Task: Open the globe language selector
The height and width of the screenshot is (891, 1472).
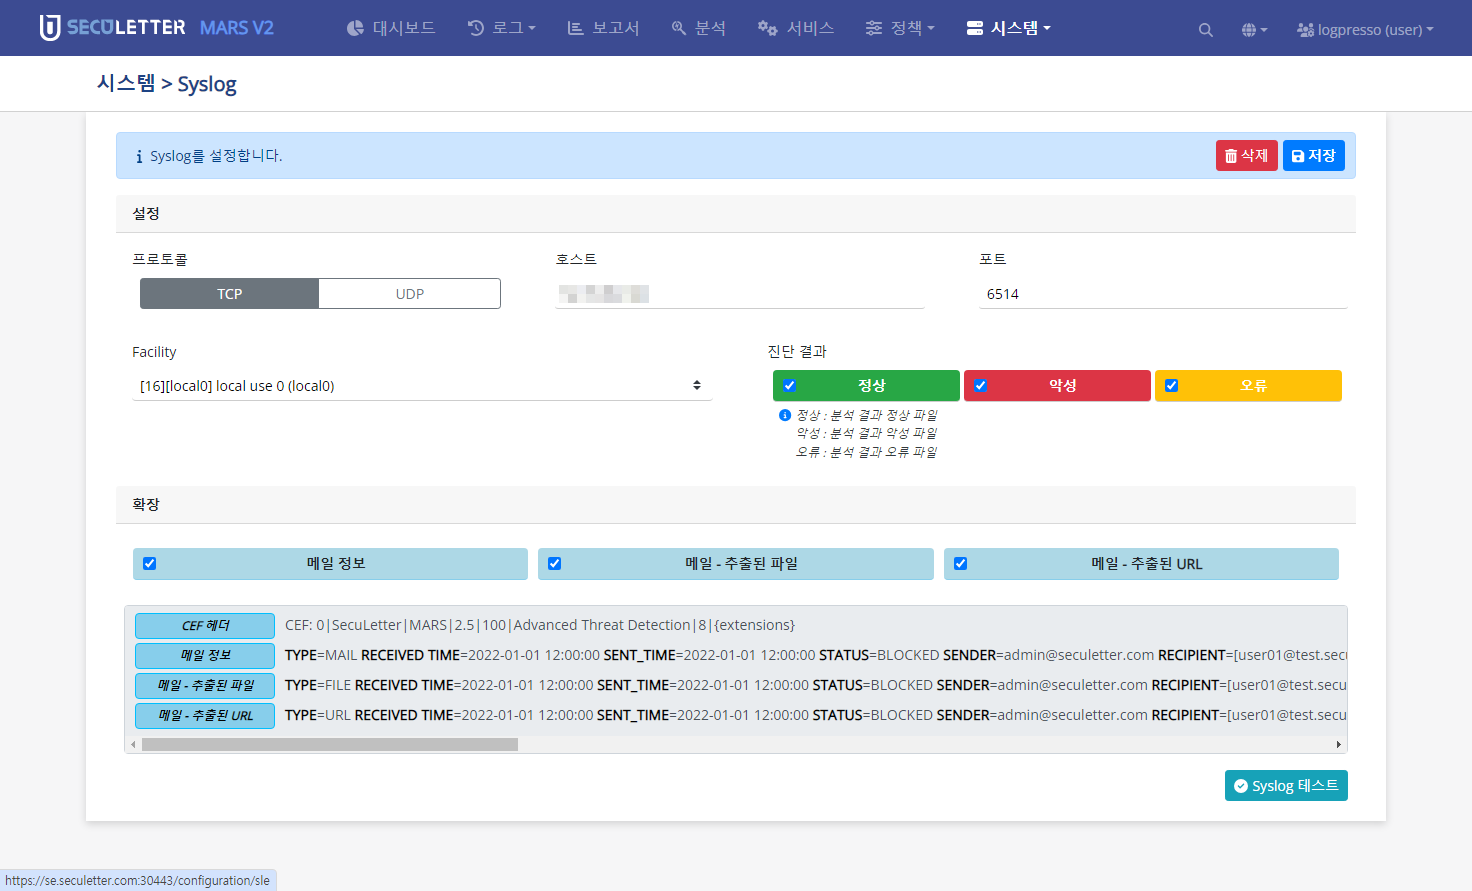Action: click(x=1254, y=30)
